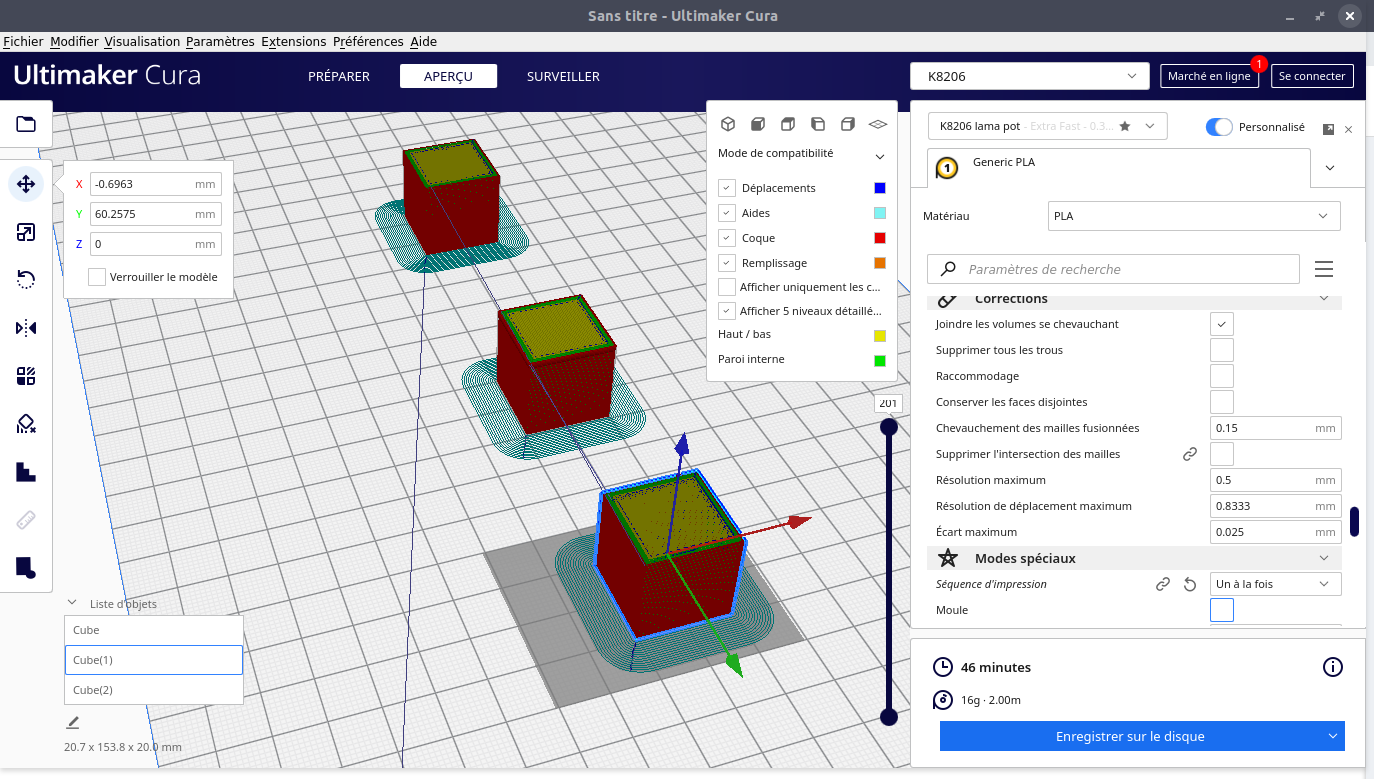
Task: Uncheck Joindre les volumes se chevauchant
Action: [x=1221, y=324]
